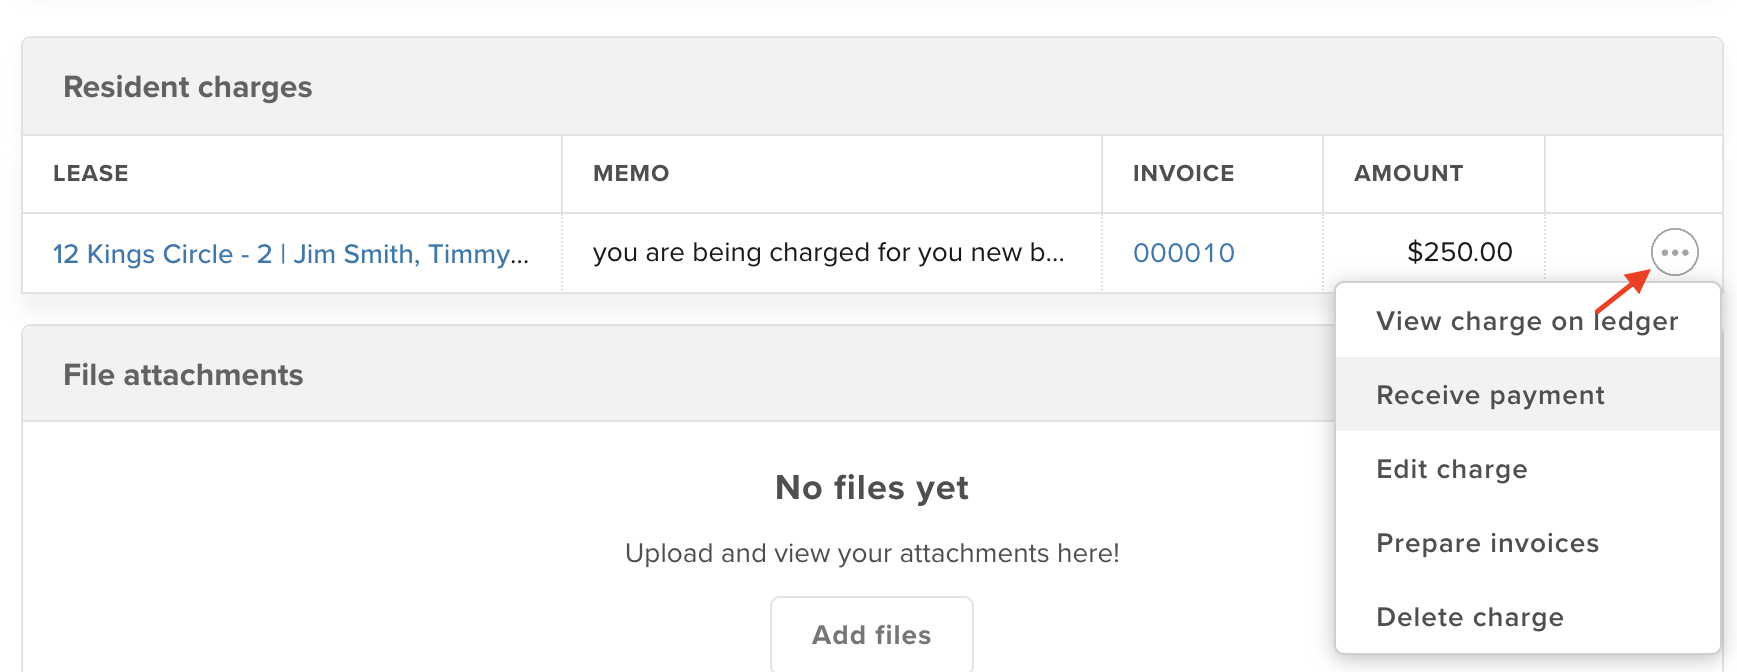
Task: Click the Upload and view attachments message
Action: tap(872, 553)
